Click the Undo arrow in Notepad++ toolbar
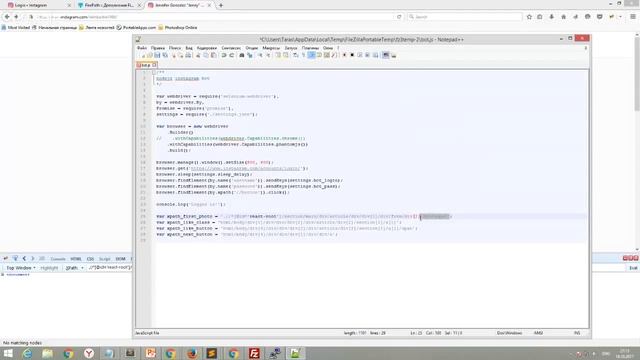Image resolution: width=640 pixels, height=360 pixels. (x=224, y=55)
